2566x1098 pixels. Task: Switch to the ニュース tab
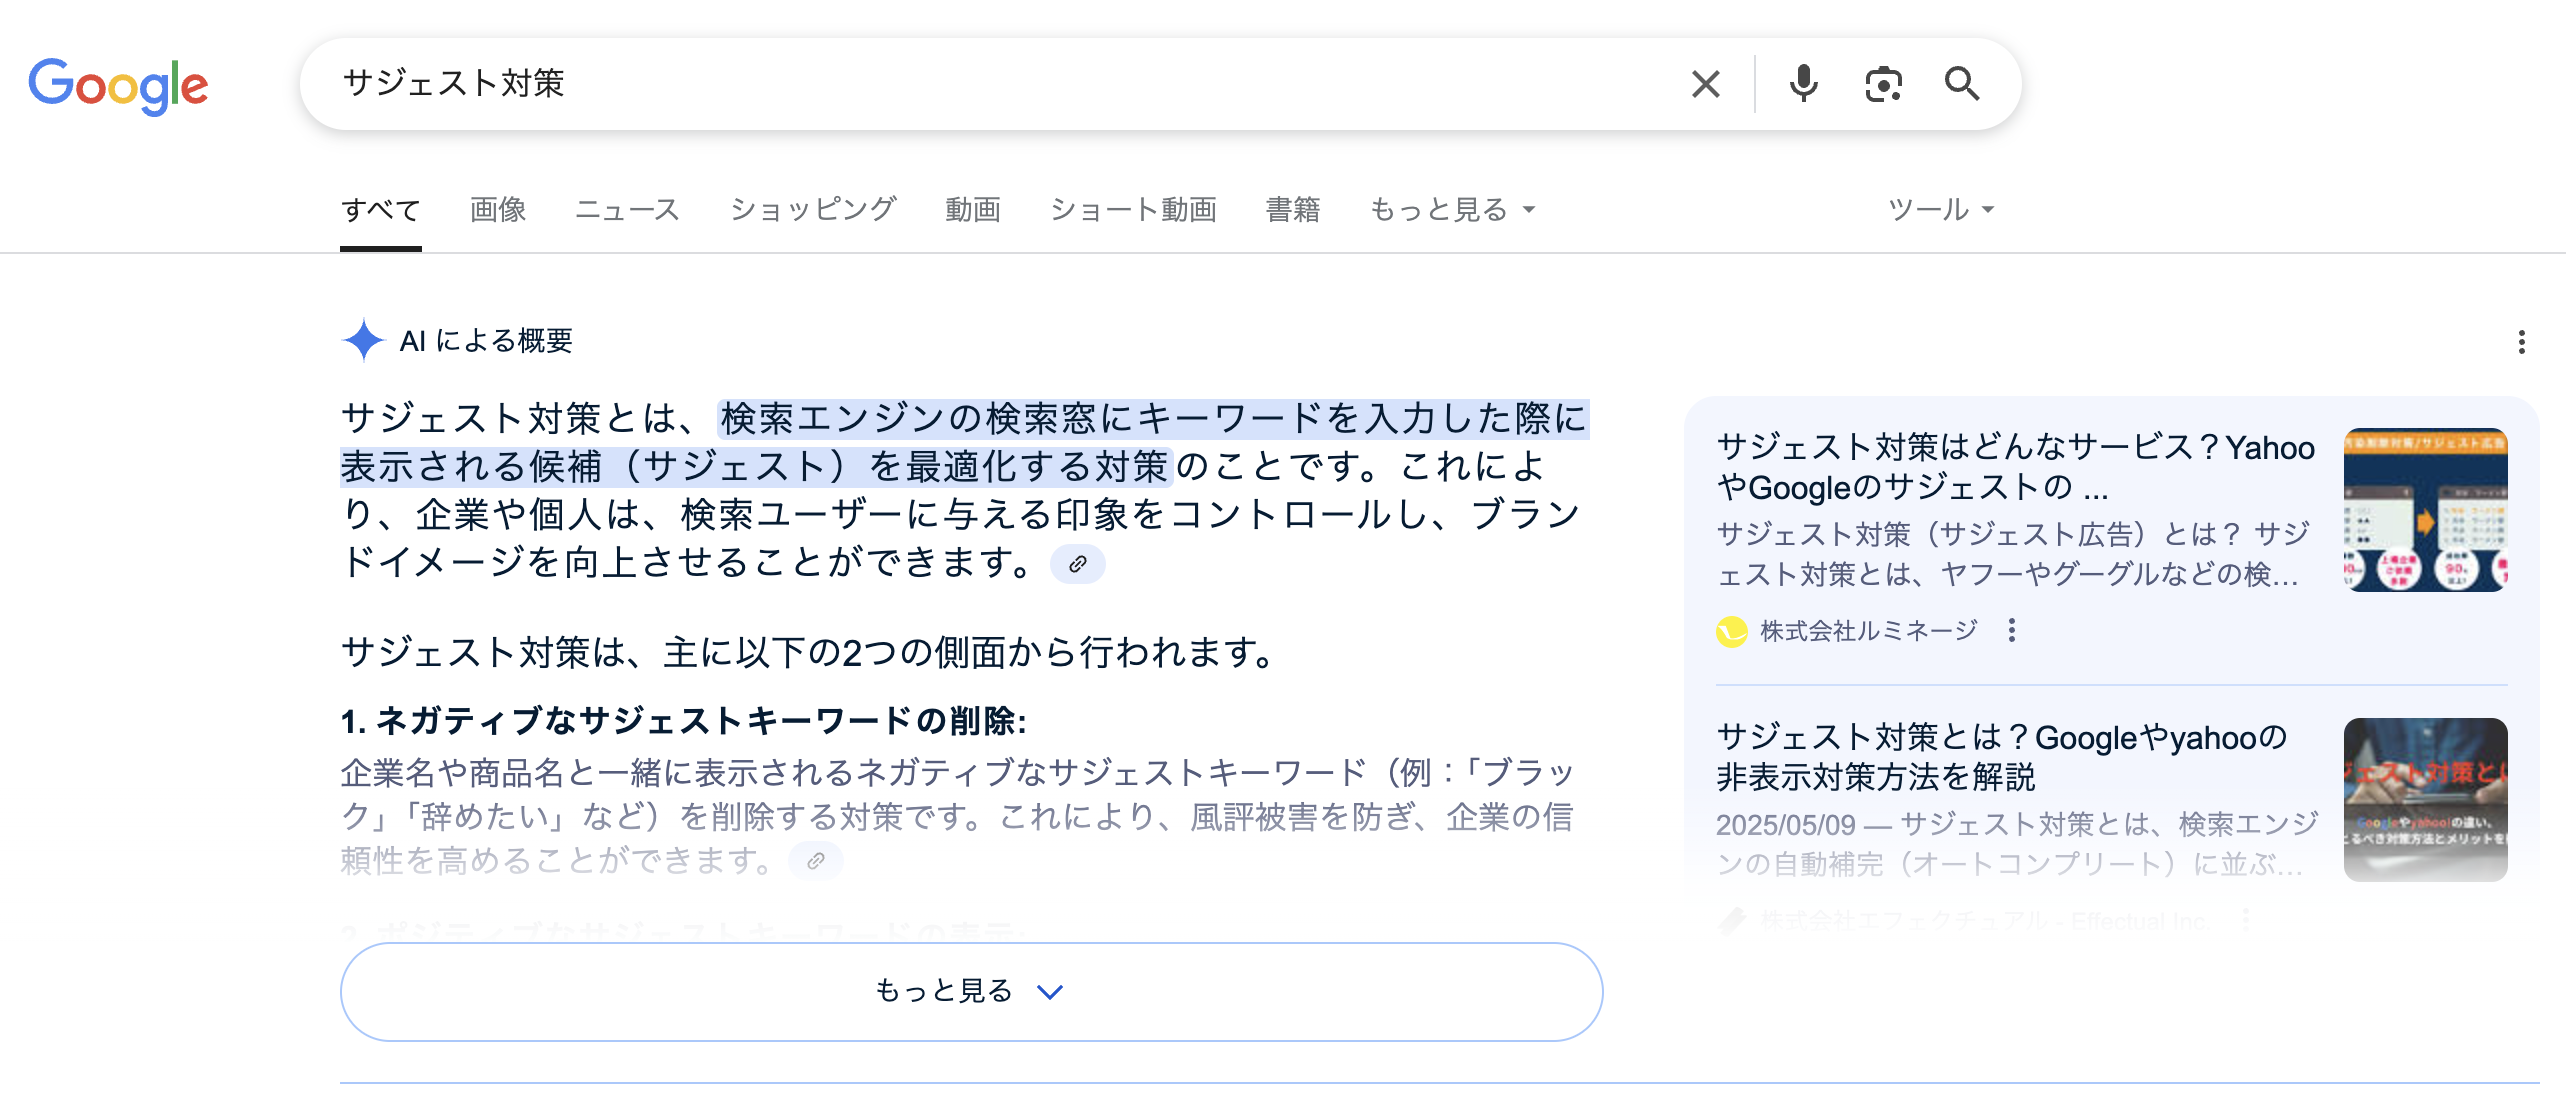627,210
